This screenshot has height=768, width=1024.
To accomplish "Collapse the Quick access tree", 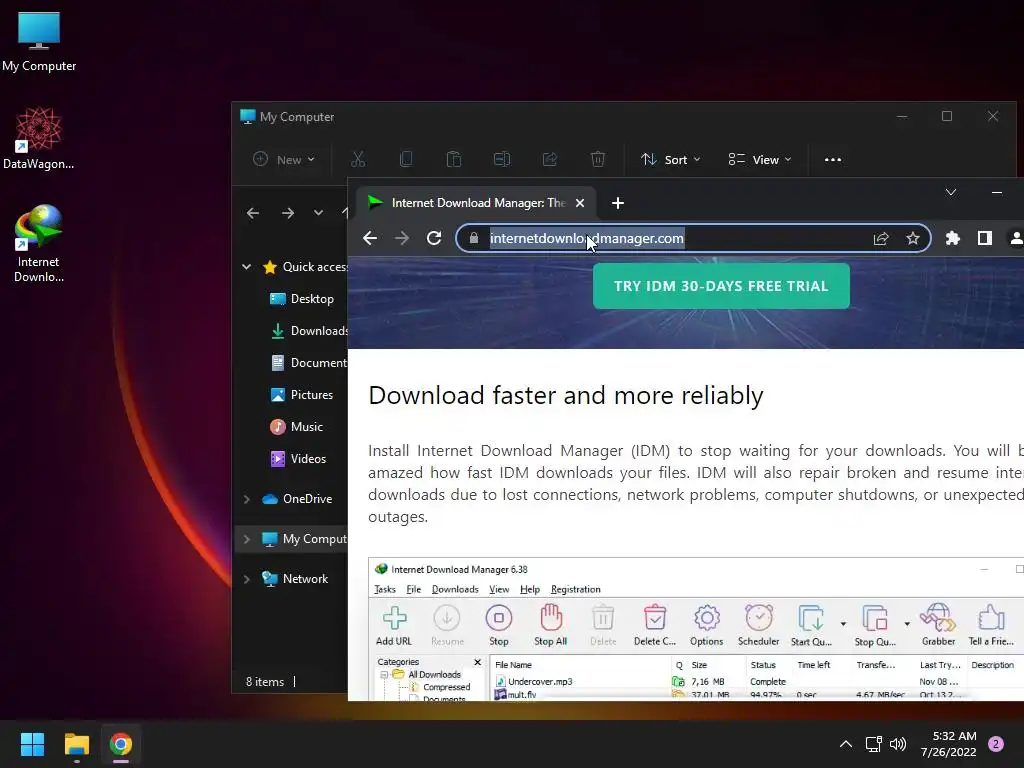I will tap(247, 266).
